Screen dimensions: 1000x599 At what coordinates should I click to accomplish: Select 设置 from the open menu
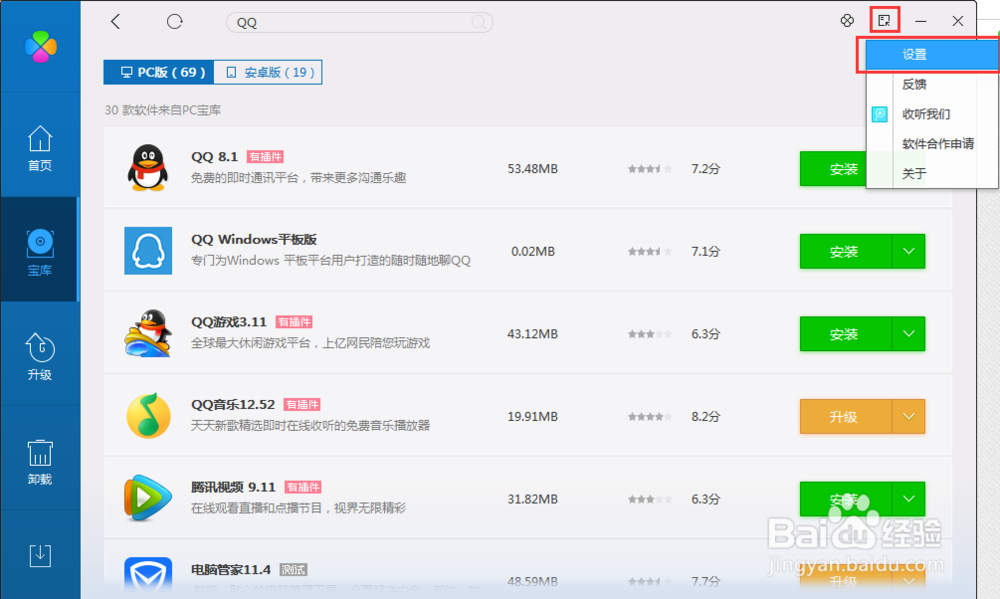[928, 55]
